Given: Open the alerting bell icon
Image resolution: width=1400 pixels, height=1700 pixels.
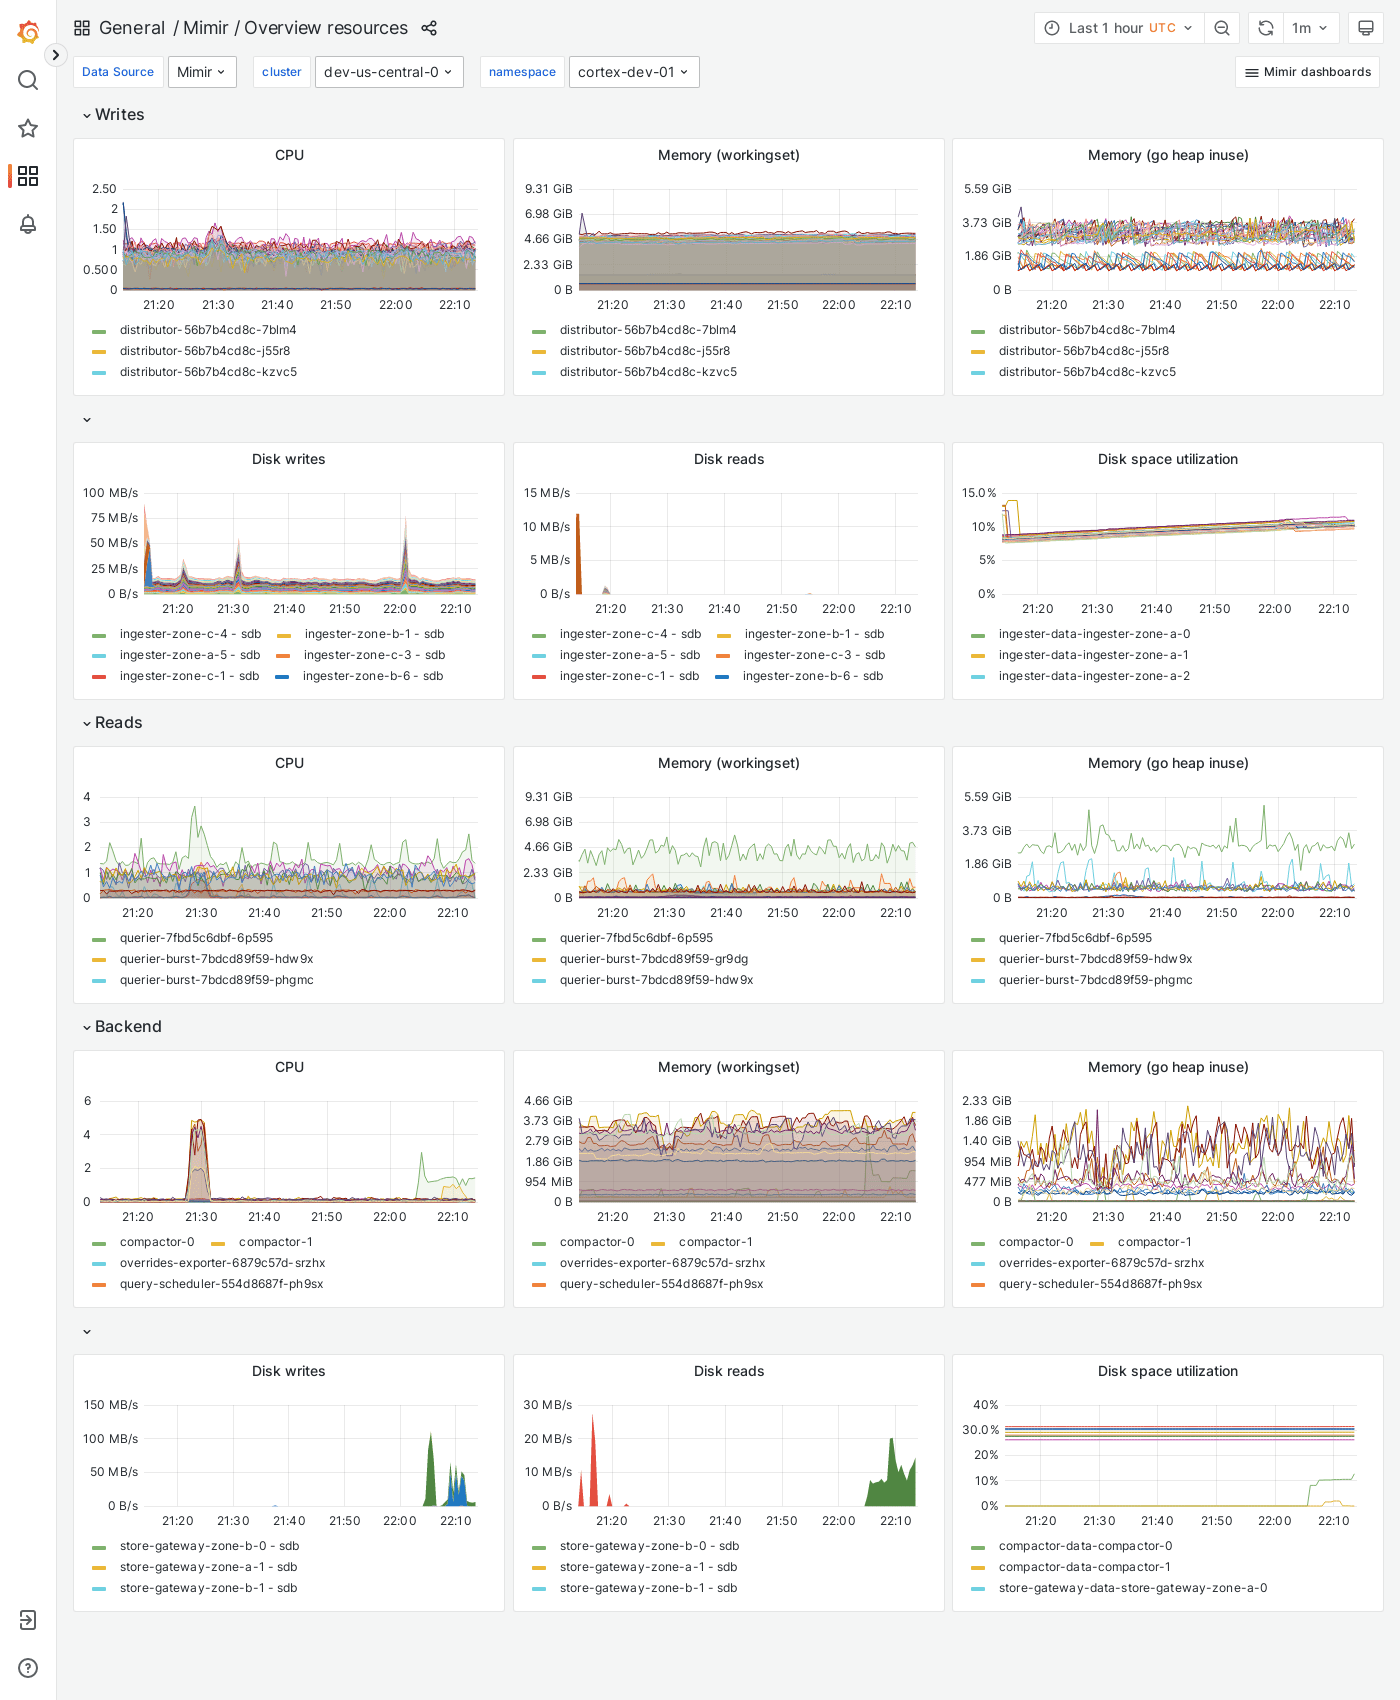Looking at the screenshot, I should click(28, 224).
